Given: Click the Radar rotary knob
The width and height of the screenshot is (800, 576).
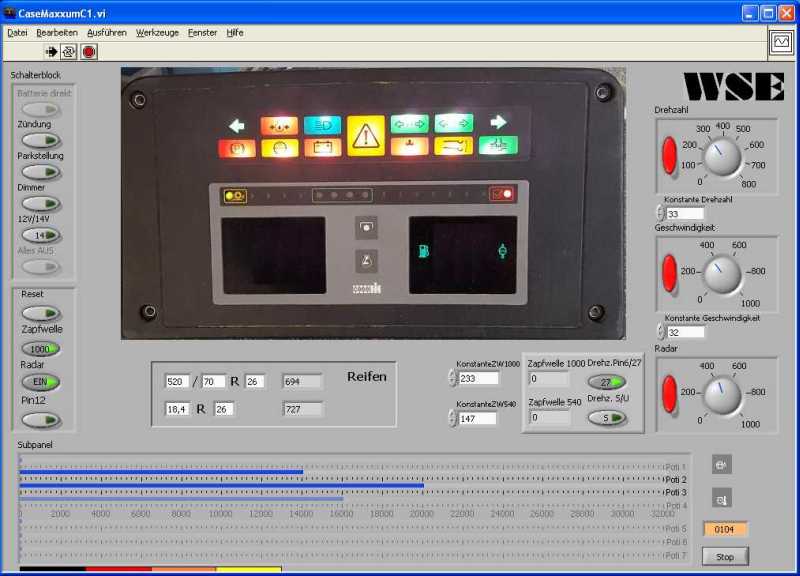Looking at the screenshot, I should (722, 395).
